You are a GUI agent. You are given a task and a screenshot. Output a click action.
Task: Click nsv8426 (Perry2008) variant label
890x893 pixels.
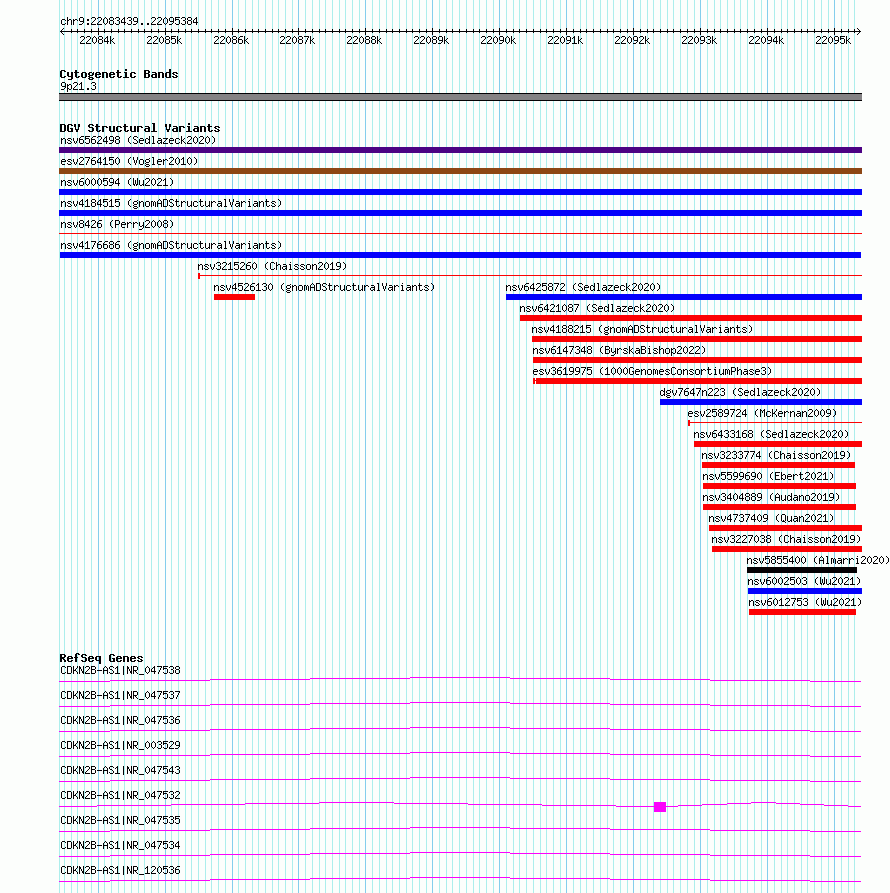pos(117,224)
